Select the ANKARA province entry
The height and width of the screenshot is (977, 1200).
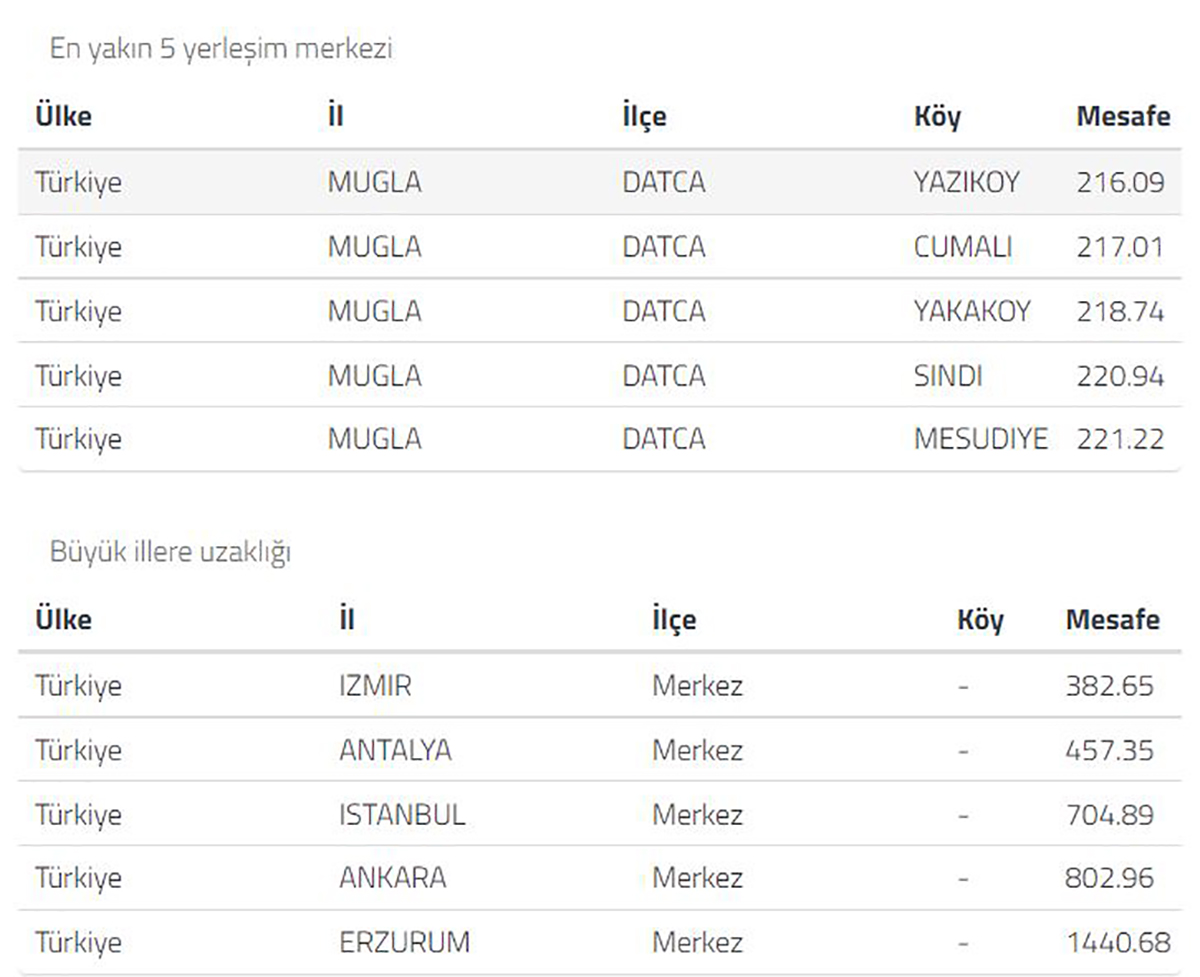pos(392,878)
